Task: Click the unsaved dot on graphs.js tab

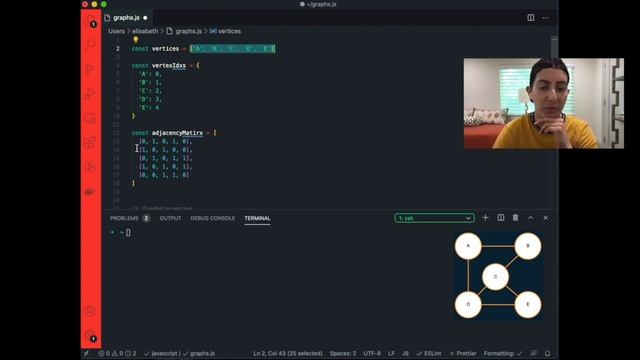Action: point(145,18)
